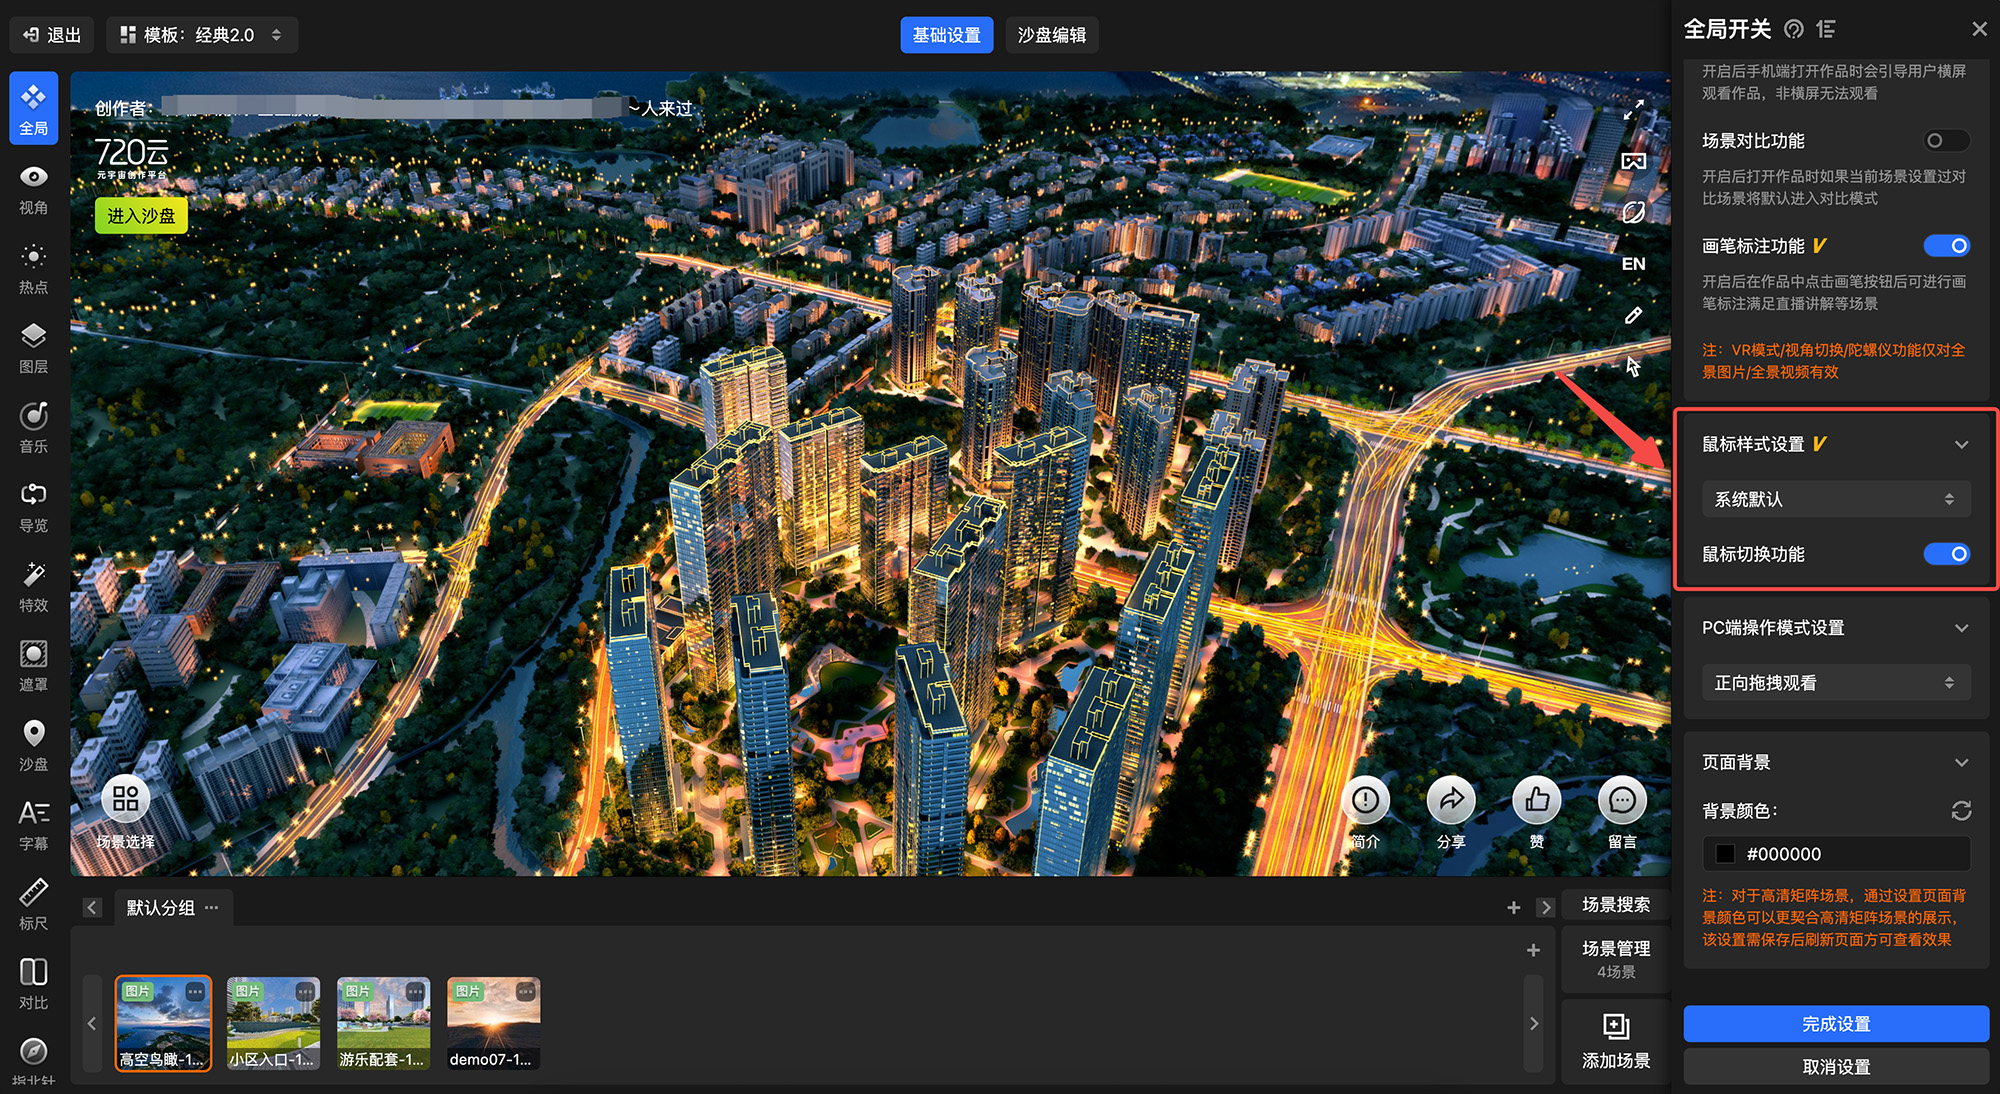This screenshot has height=1094, width=2000.
Task: Collapse the 页面背景 section chevron
Action: pos(1961,763)
